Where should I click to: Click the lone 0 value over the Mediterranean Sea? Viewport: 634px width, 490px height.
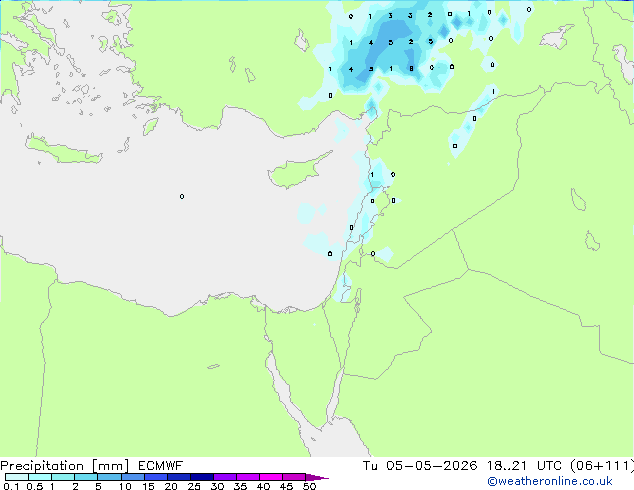pyautogui.click(x=182, y=196)
